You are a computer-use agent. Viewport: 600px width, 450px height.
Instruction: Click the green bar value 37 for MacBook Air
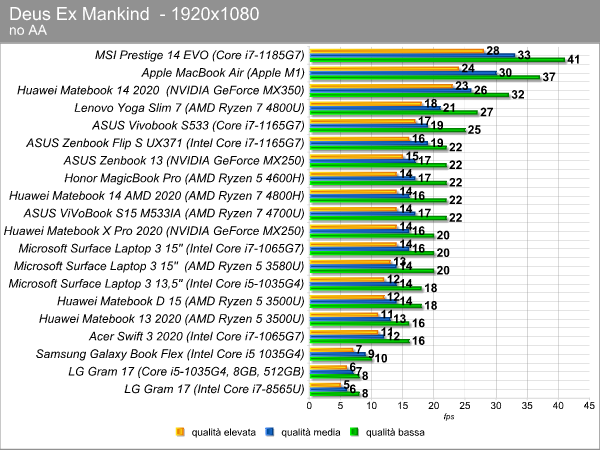[549, 77]
